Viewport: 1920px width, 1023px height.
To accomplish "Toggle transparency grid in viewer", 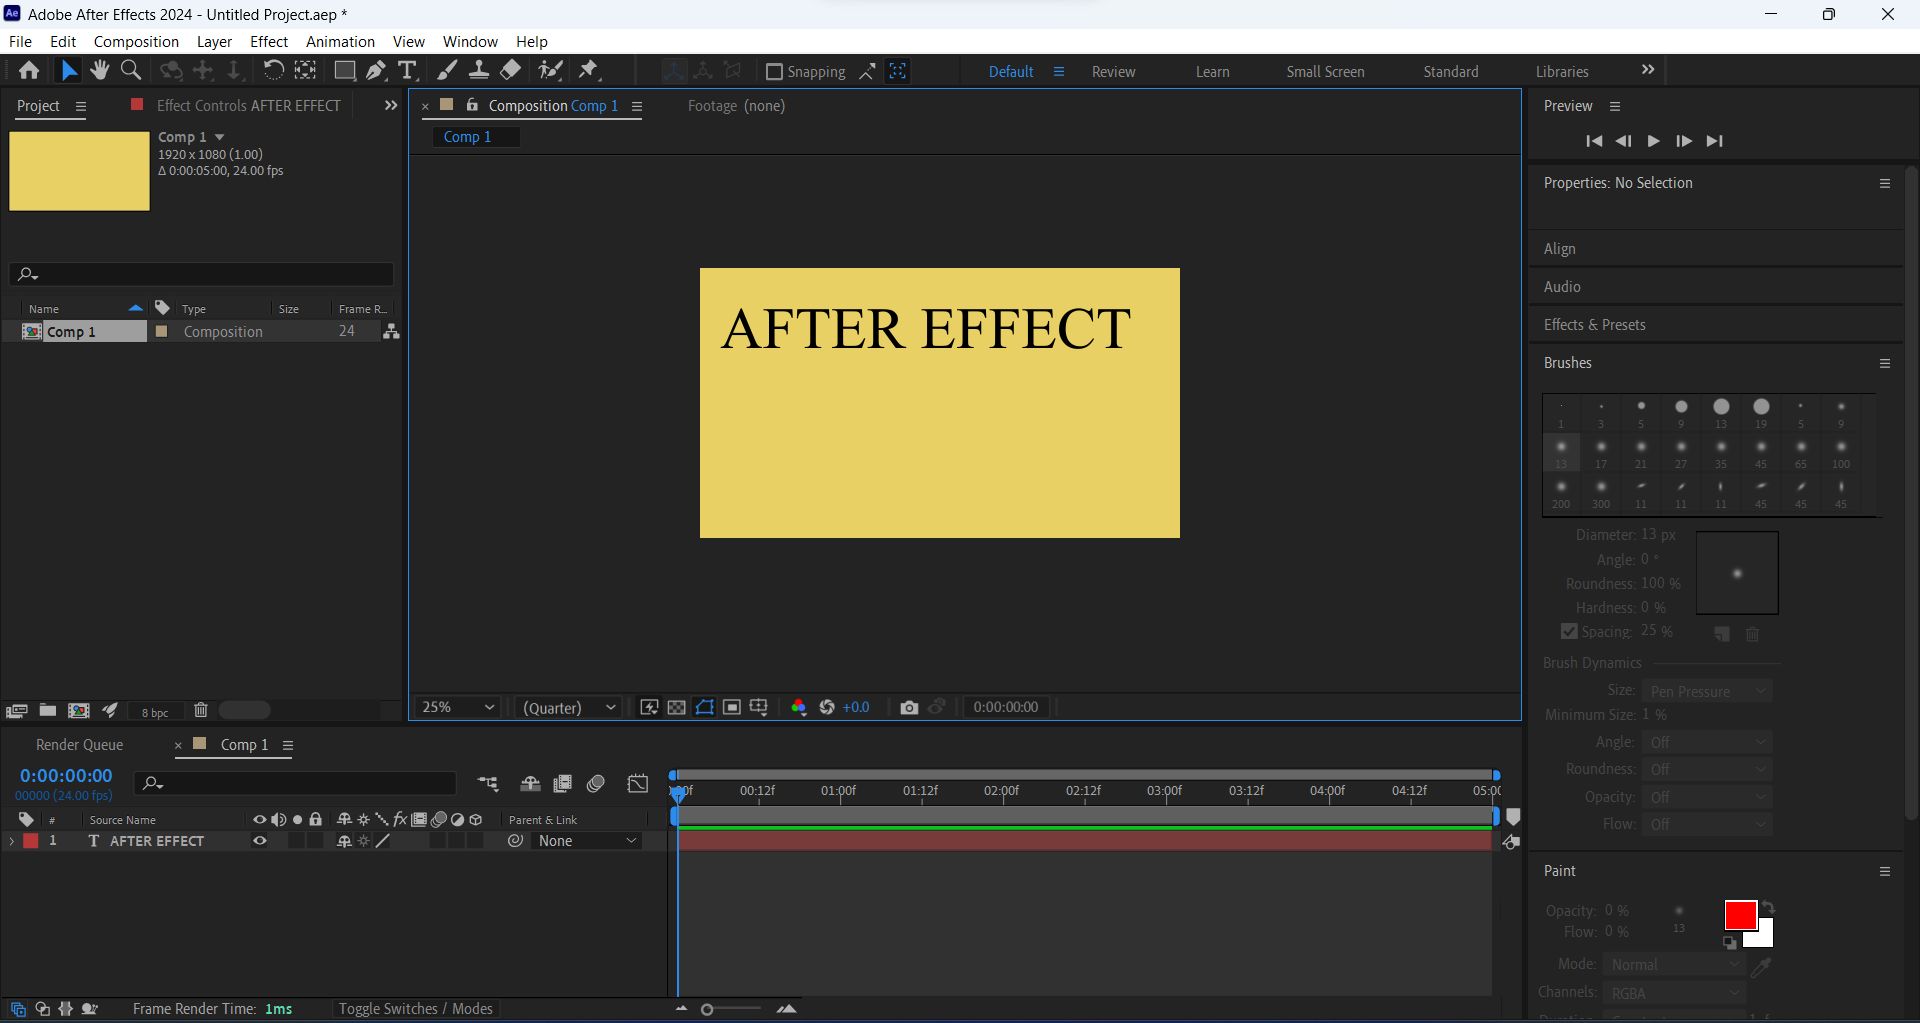I will [677, 707].
